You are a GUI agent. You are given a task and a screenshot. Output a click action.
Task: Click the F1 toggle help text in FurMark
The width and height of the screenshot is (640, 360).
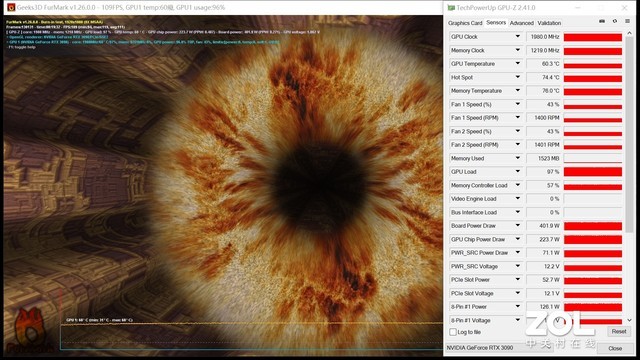click(x=21, y=47)
